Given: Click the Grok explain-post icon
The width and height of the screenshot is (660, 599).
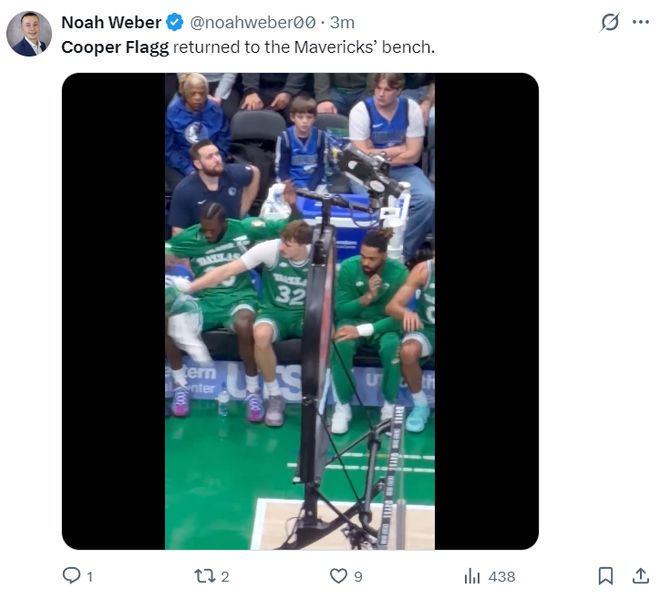Looking at the screenshot, I should point(609,22).
